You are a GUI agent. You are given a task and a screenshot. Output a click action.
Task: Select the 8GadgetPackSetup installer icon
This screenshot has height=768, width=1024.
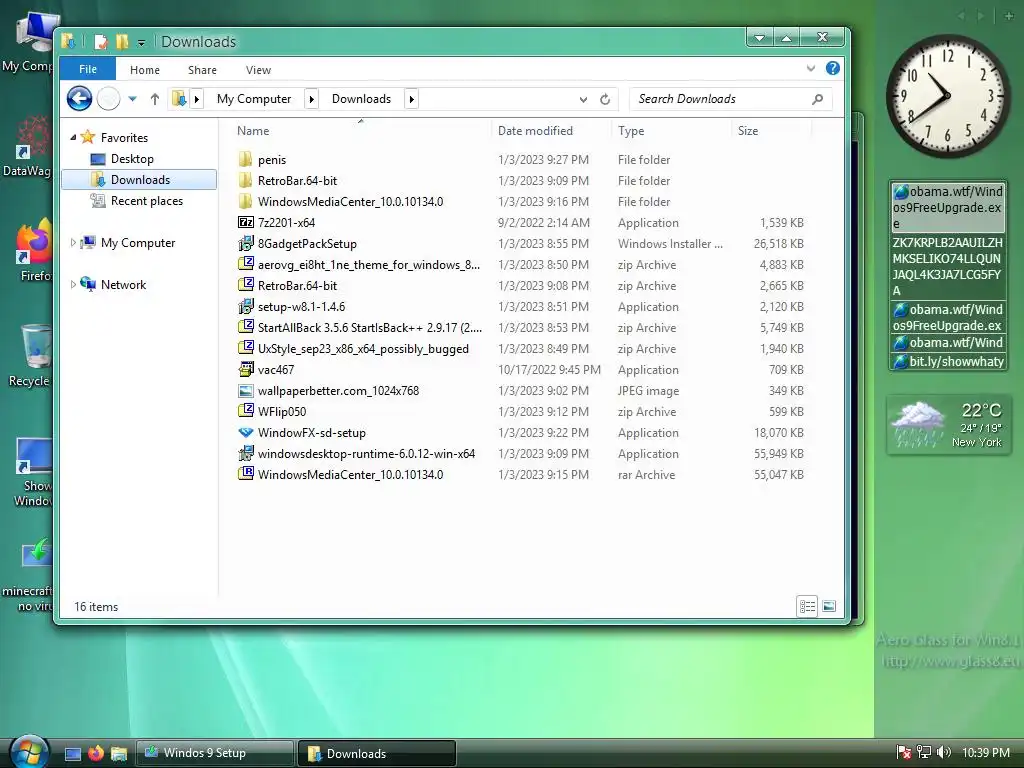(x=246, y=244)
